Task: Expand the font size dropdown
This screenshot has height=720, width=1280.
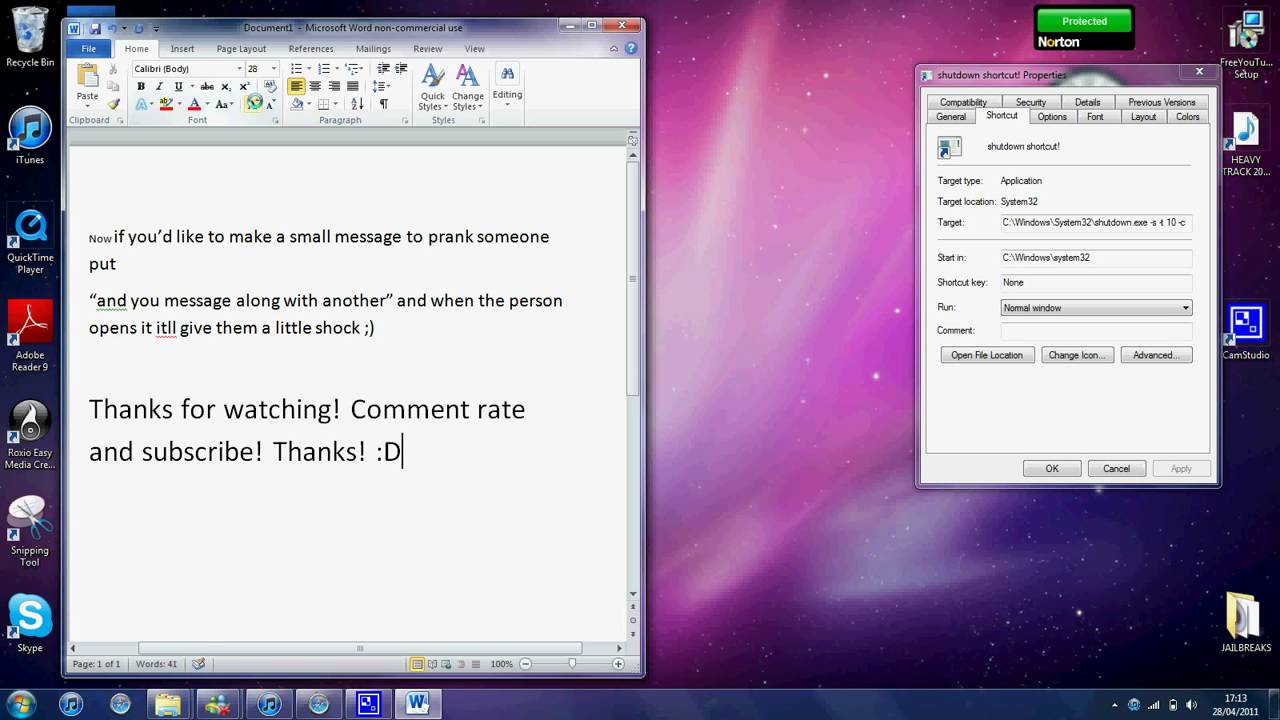Action: tap(274, 69)
